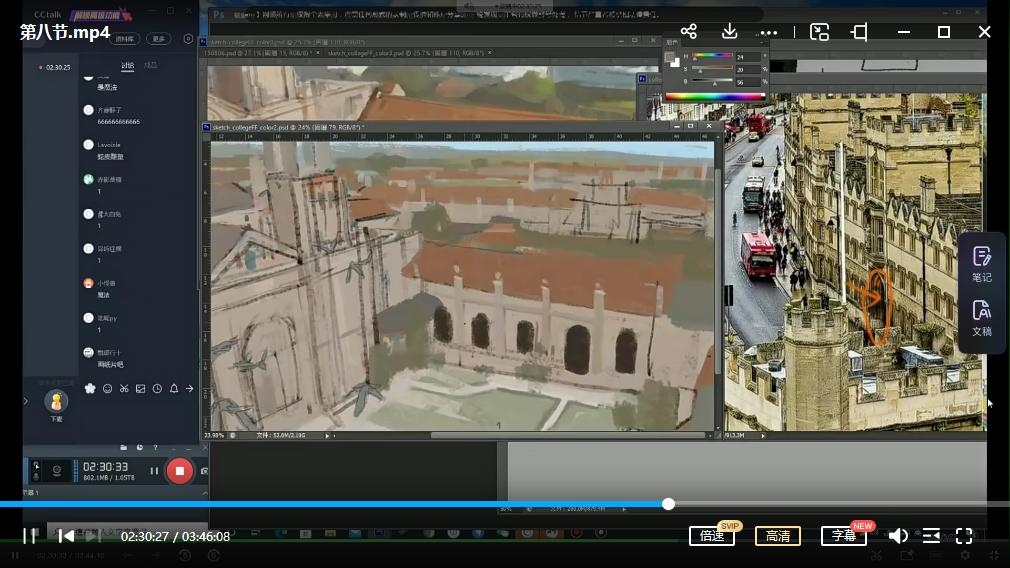Click the saturation S slider in color panel
This screenshot has width=1010, height=568.
[712, 70]
